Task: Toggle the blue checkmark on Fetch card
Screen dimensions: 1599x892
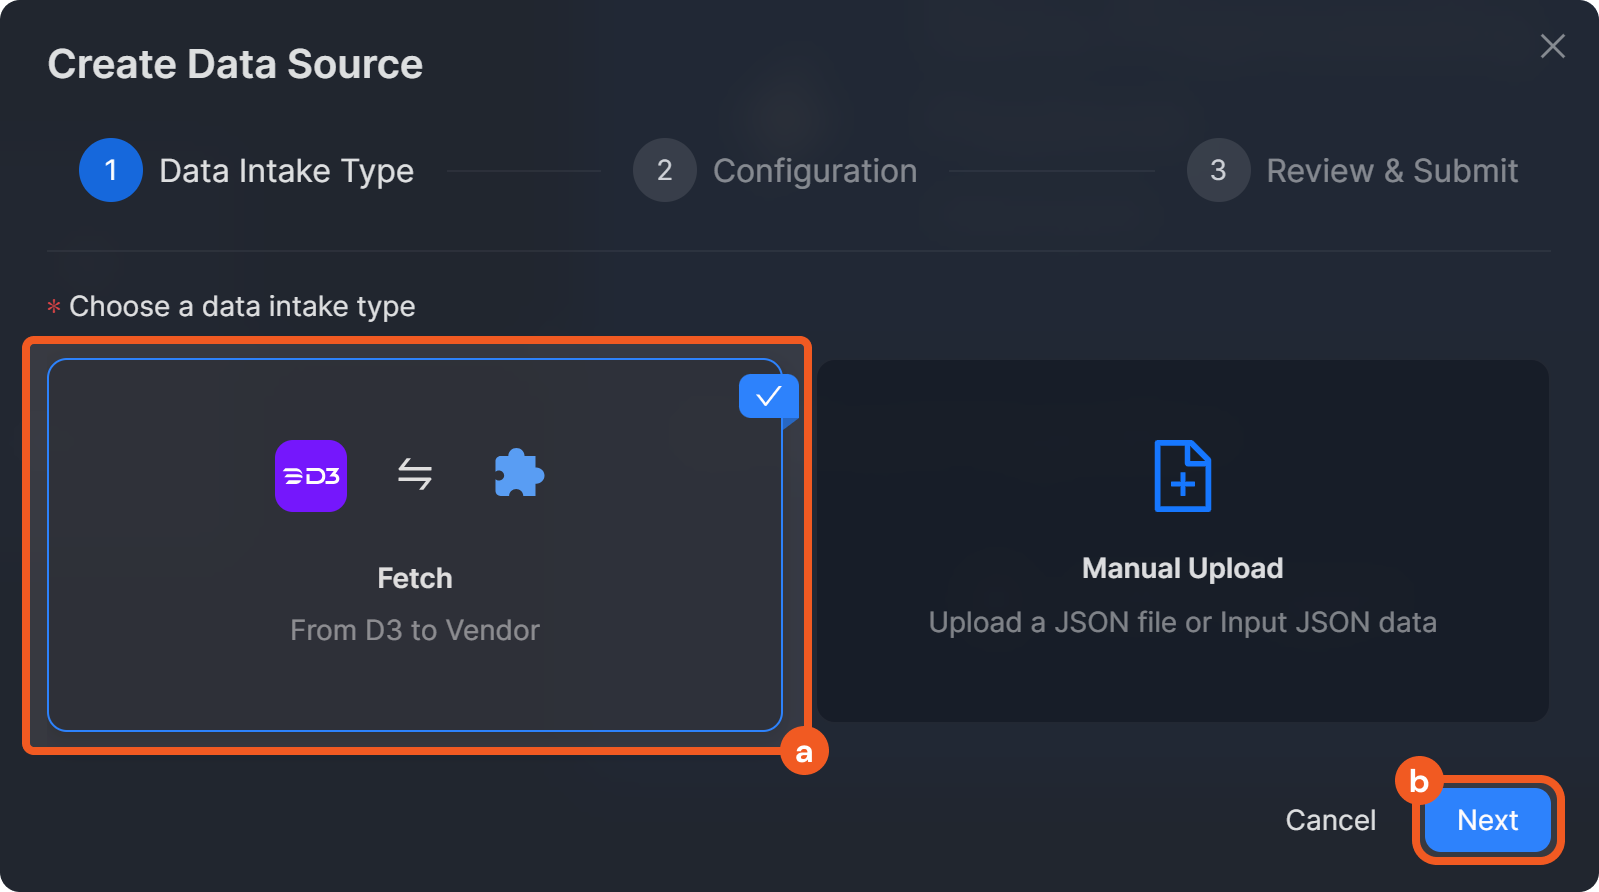Action: tap(768, 397)
